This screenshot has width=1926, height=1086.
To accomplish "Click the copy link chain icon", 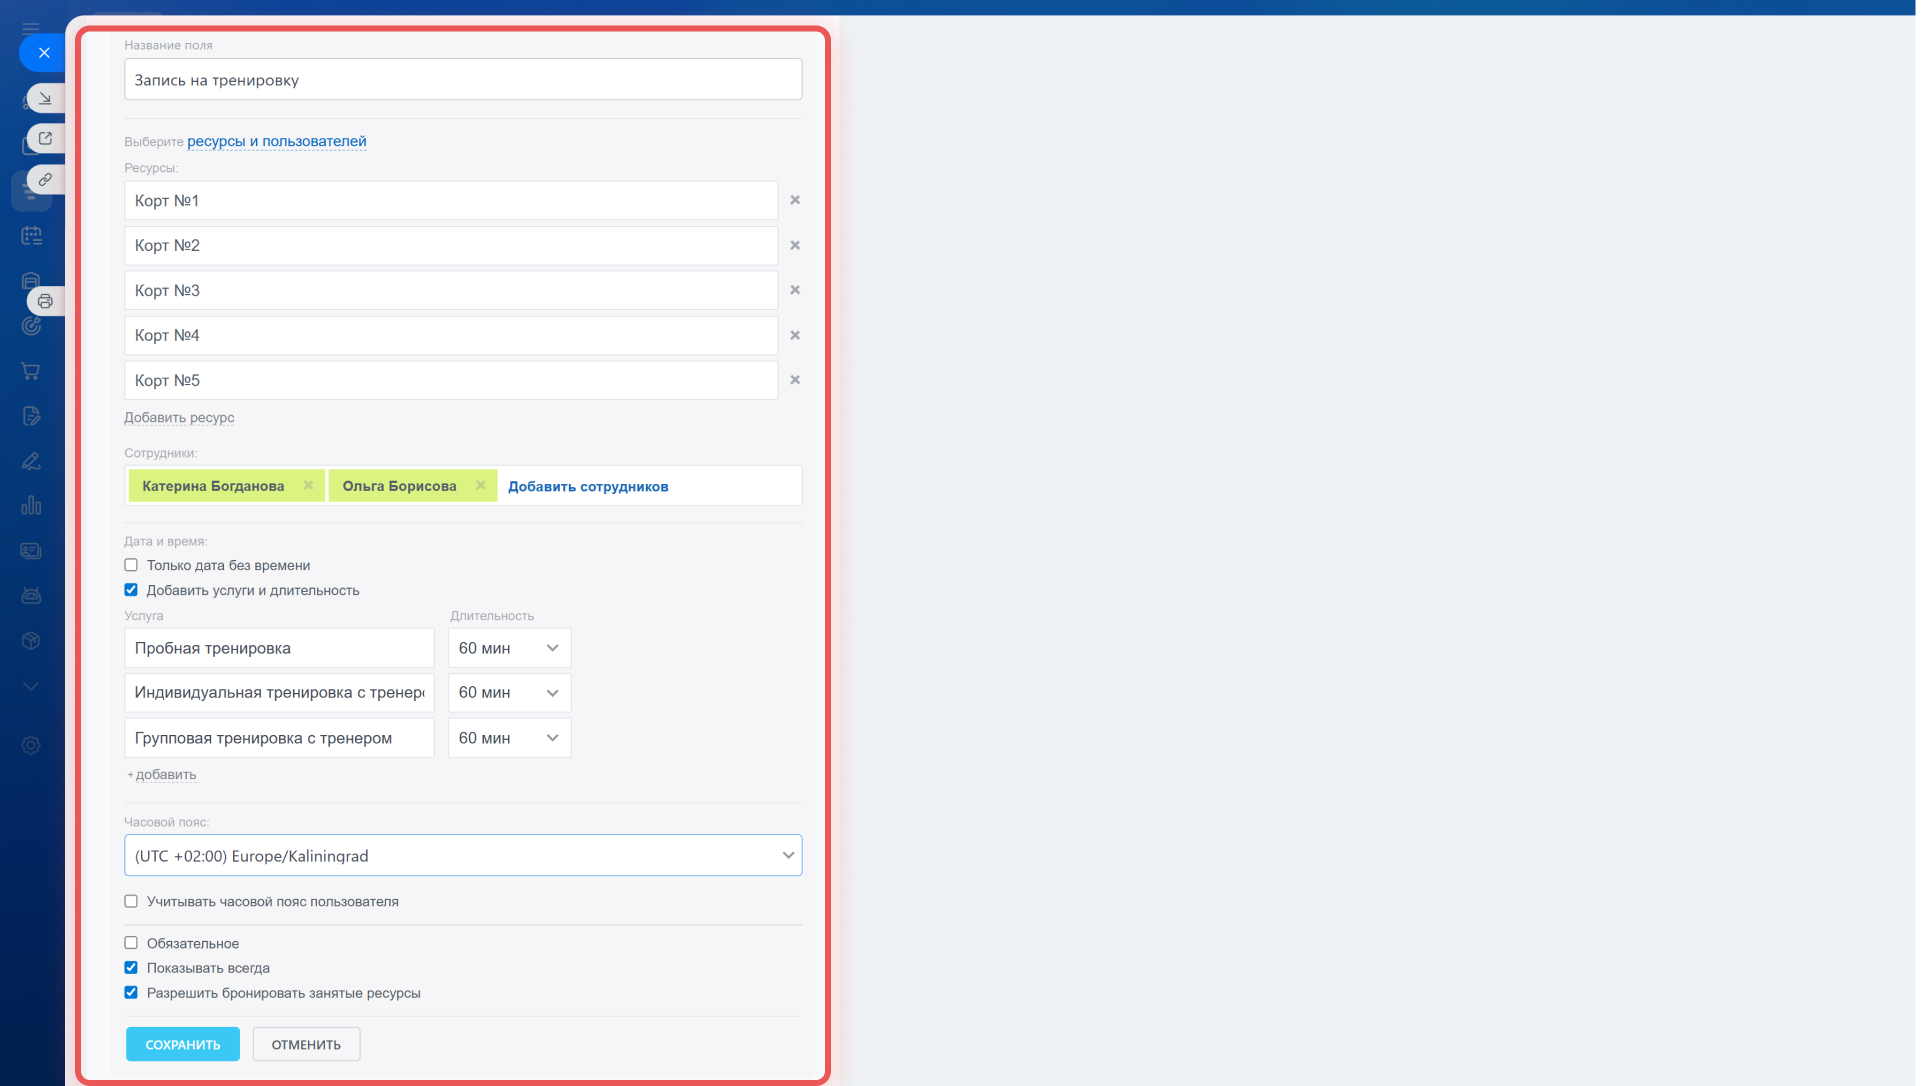I will pos(45,179).
